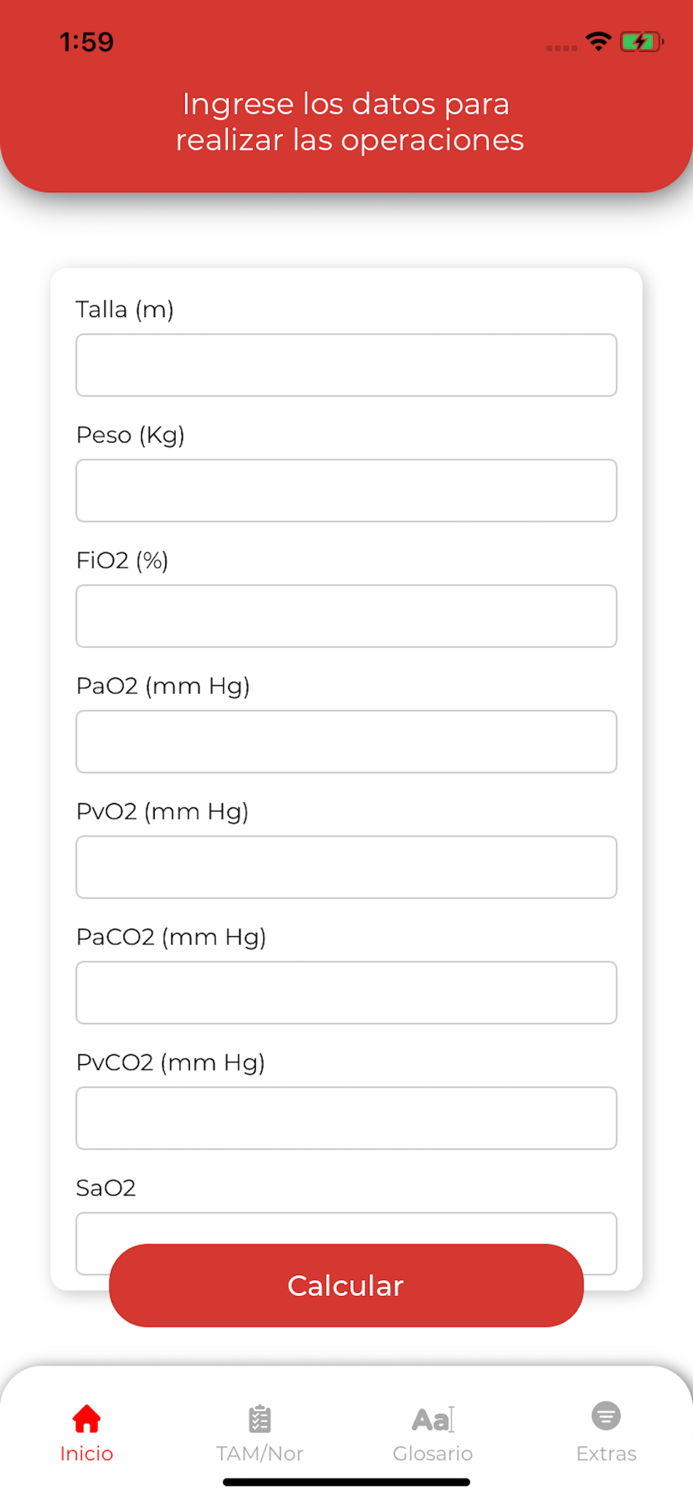Focus the Talla (m) input field
The image size is (693, 1500).
pos(346,365)
